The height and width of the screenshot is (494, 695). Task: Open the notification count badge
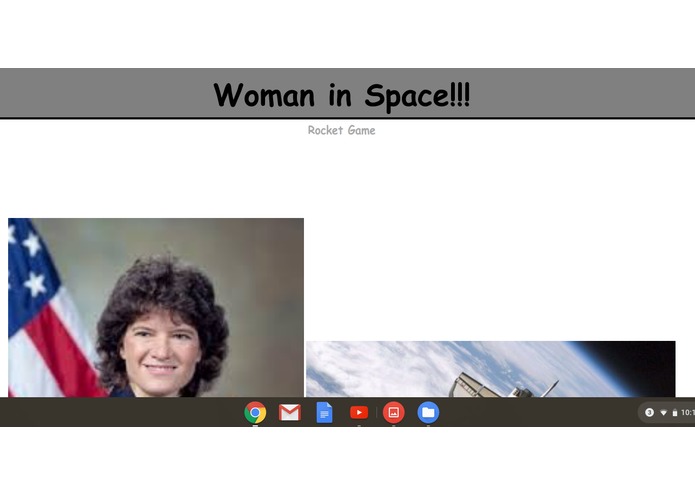(649, 412)
